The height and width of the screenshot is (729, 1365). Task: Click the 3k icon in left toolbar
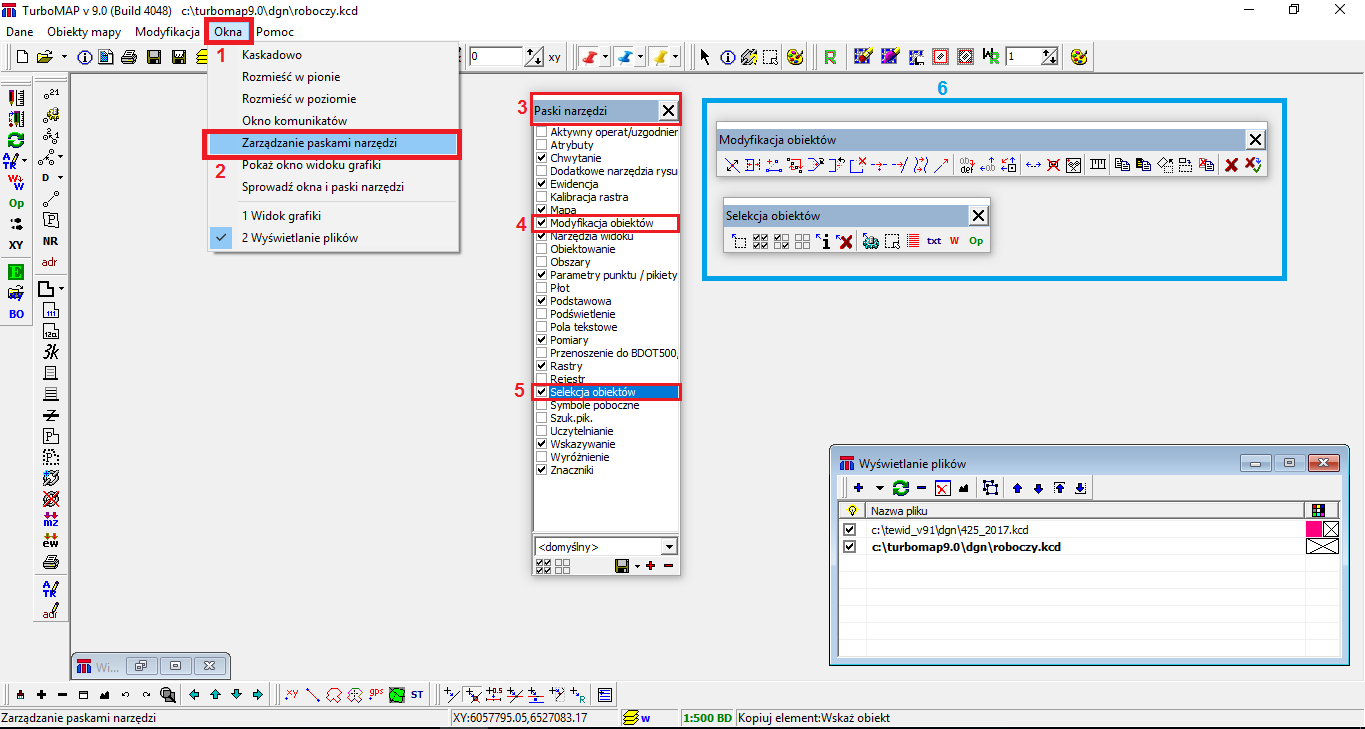pos(50,352)
